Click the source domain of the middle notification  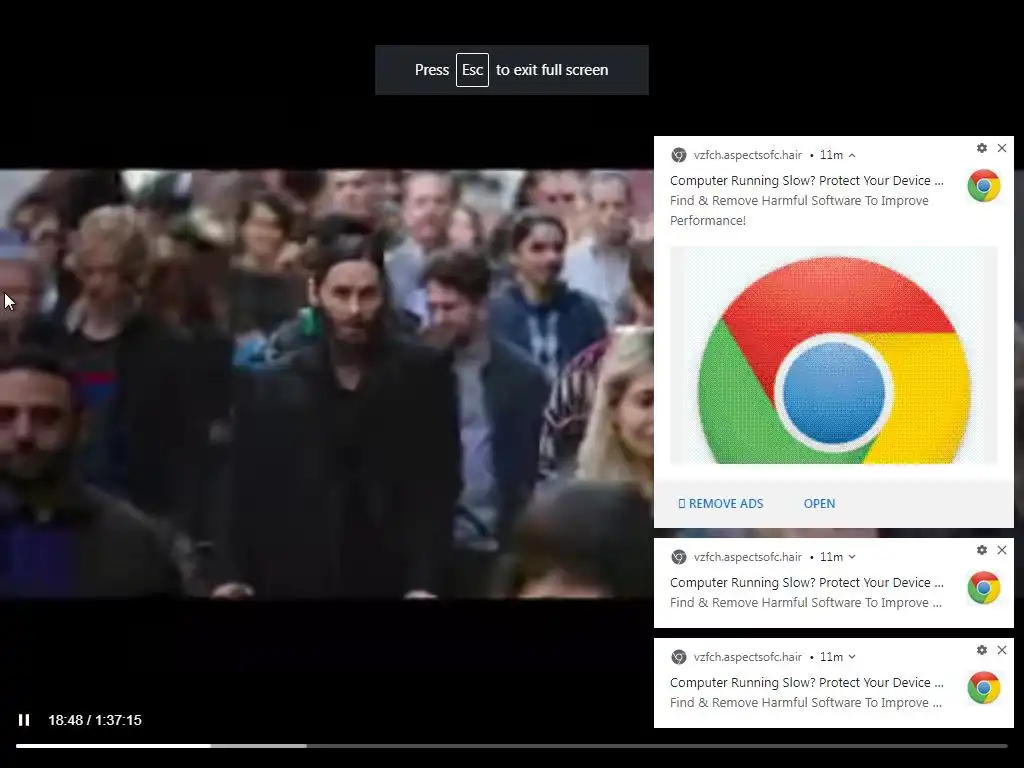tap(748, 557)
